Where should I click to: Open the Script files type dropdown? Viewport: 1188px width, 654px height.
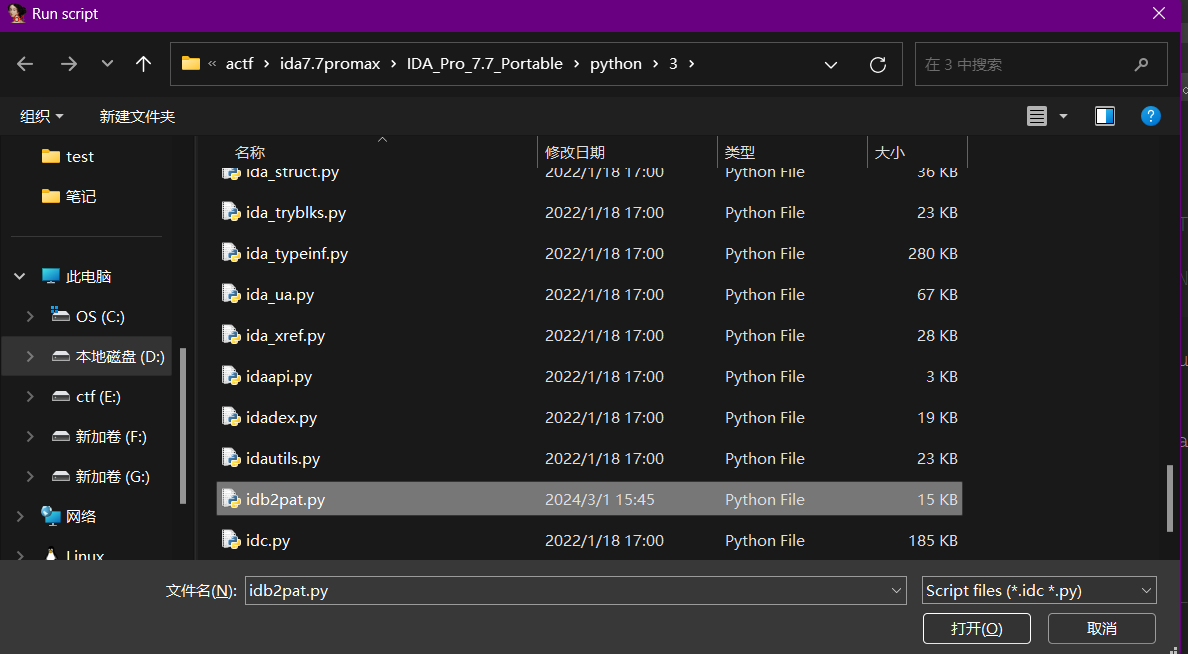pyautogui.click(x=1039, y=591)
